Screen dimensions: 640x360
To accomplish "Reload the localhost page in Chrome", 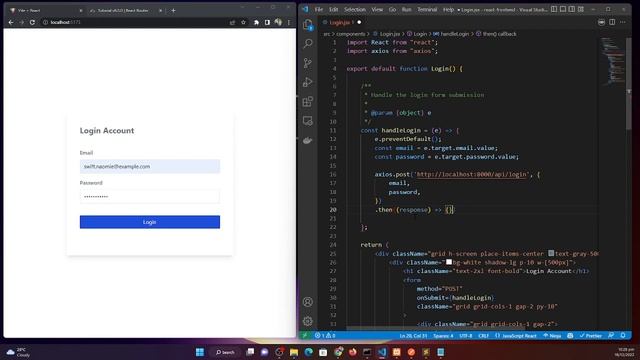I will (32, 22).
